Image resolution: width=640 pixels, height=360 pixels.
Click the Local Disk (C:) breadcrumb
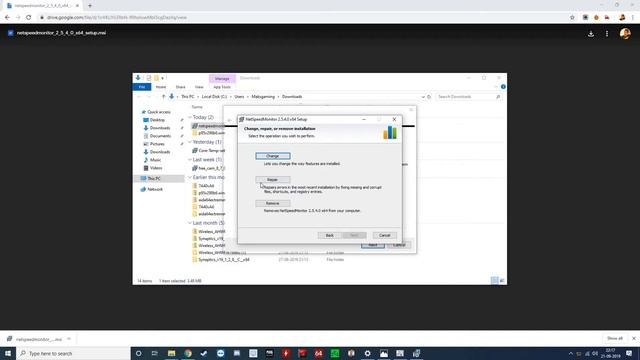214,97
